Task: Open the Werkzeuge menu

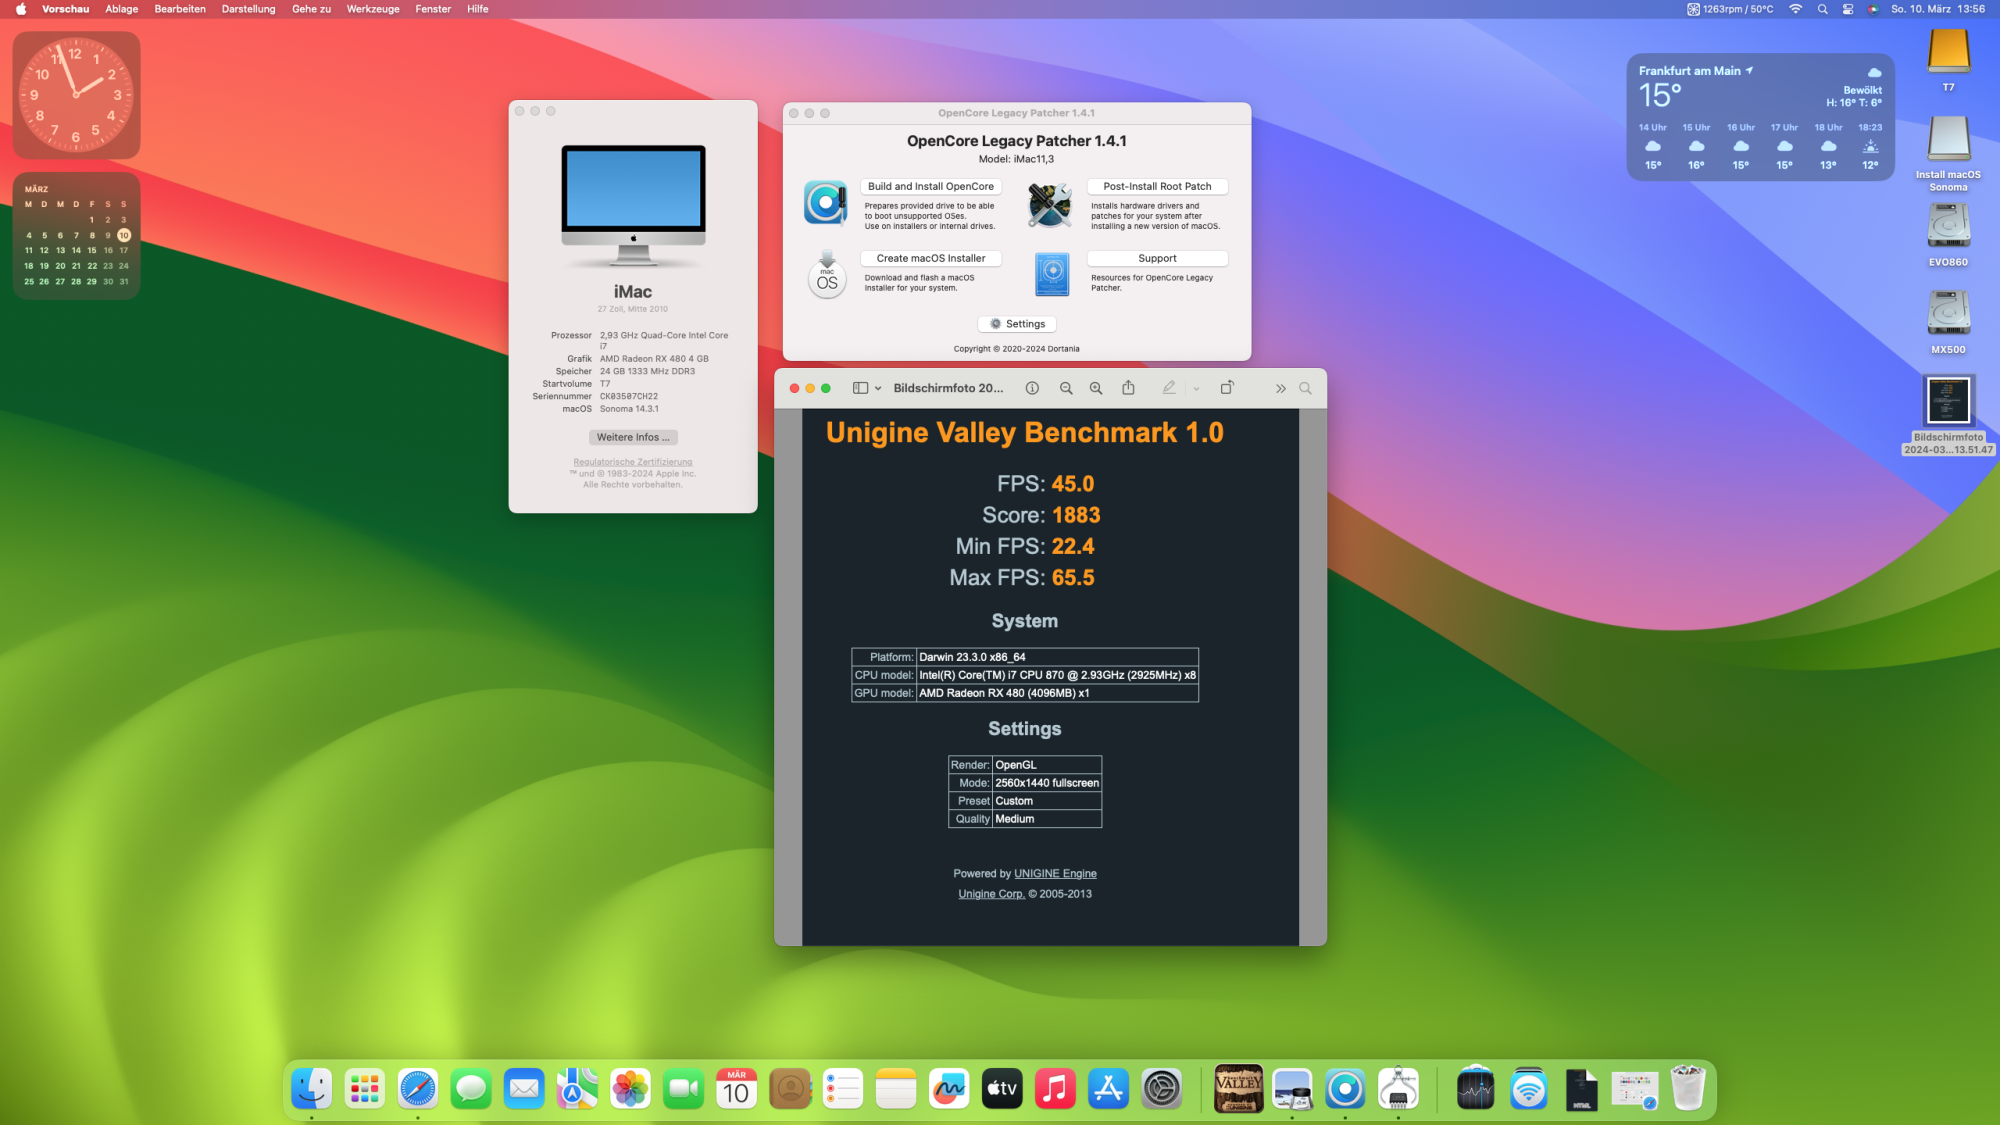Action: (372, 9)
